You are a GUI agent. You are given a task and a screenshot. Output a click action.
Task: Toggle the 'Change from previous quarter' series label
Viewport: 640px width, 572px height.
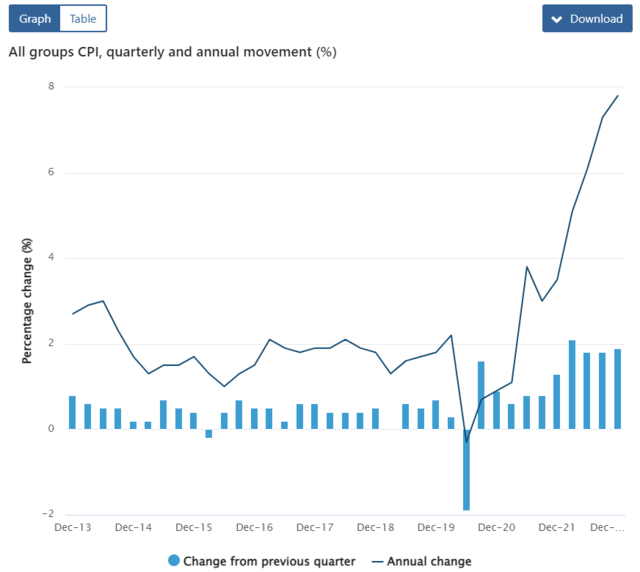(x=269, y=561)
